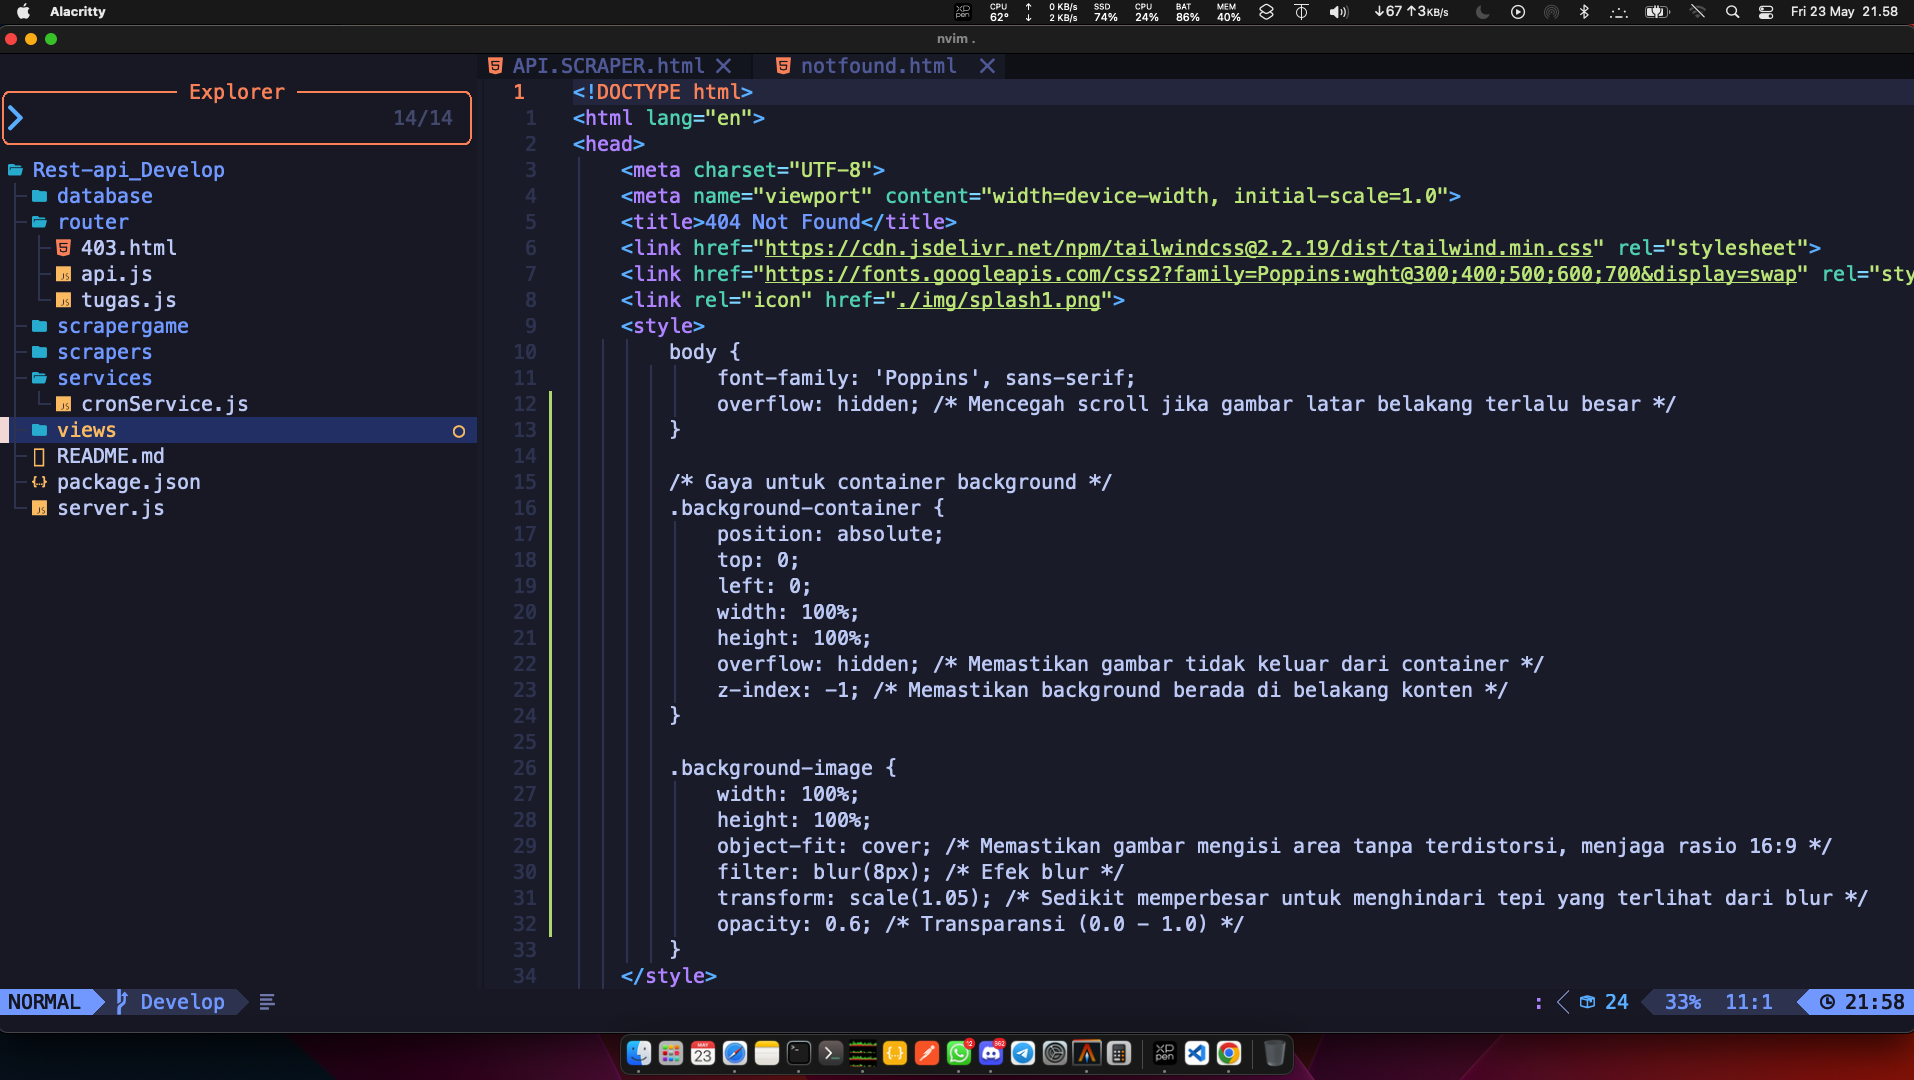Click the JS icon beside api.js

[x=64, y=274]
